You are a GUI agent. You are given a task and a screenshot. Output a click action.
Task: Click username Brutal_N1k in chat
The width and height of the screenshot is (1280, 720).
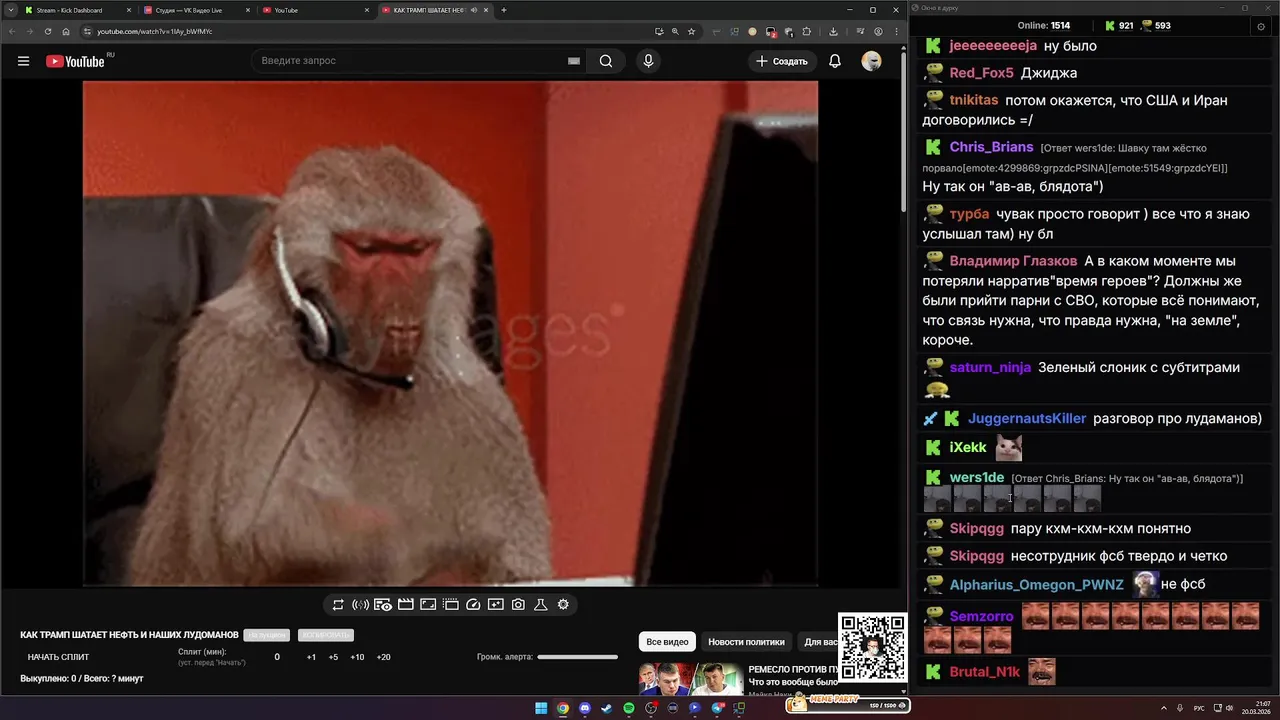click(984, 672)
